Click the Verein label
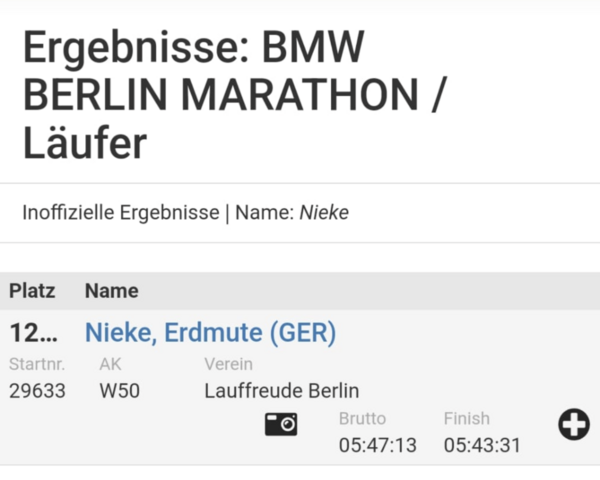This screenshot has width=600, height=480. click(x=228, y=364)
